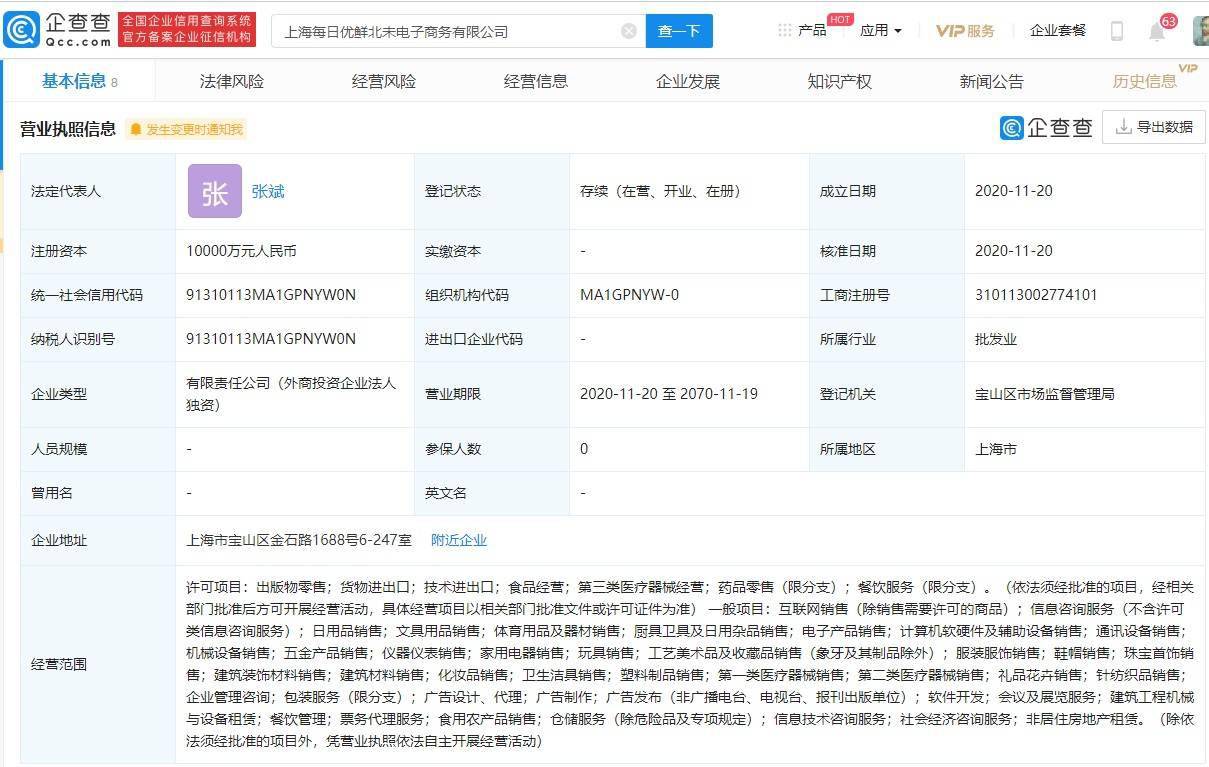Viewport: 1209px width, 767px height.
Task: Open the 企业发展 tab
Action: (688, 81)
